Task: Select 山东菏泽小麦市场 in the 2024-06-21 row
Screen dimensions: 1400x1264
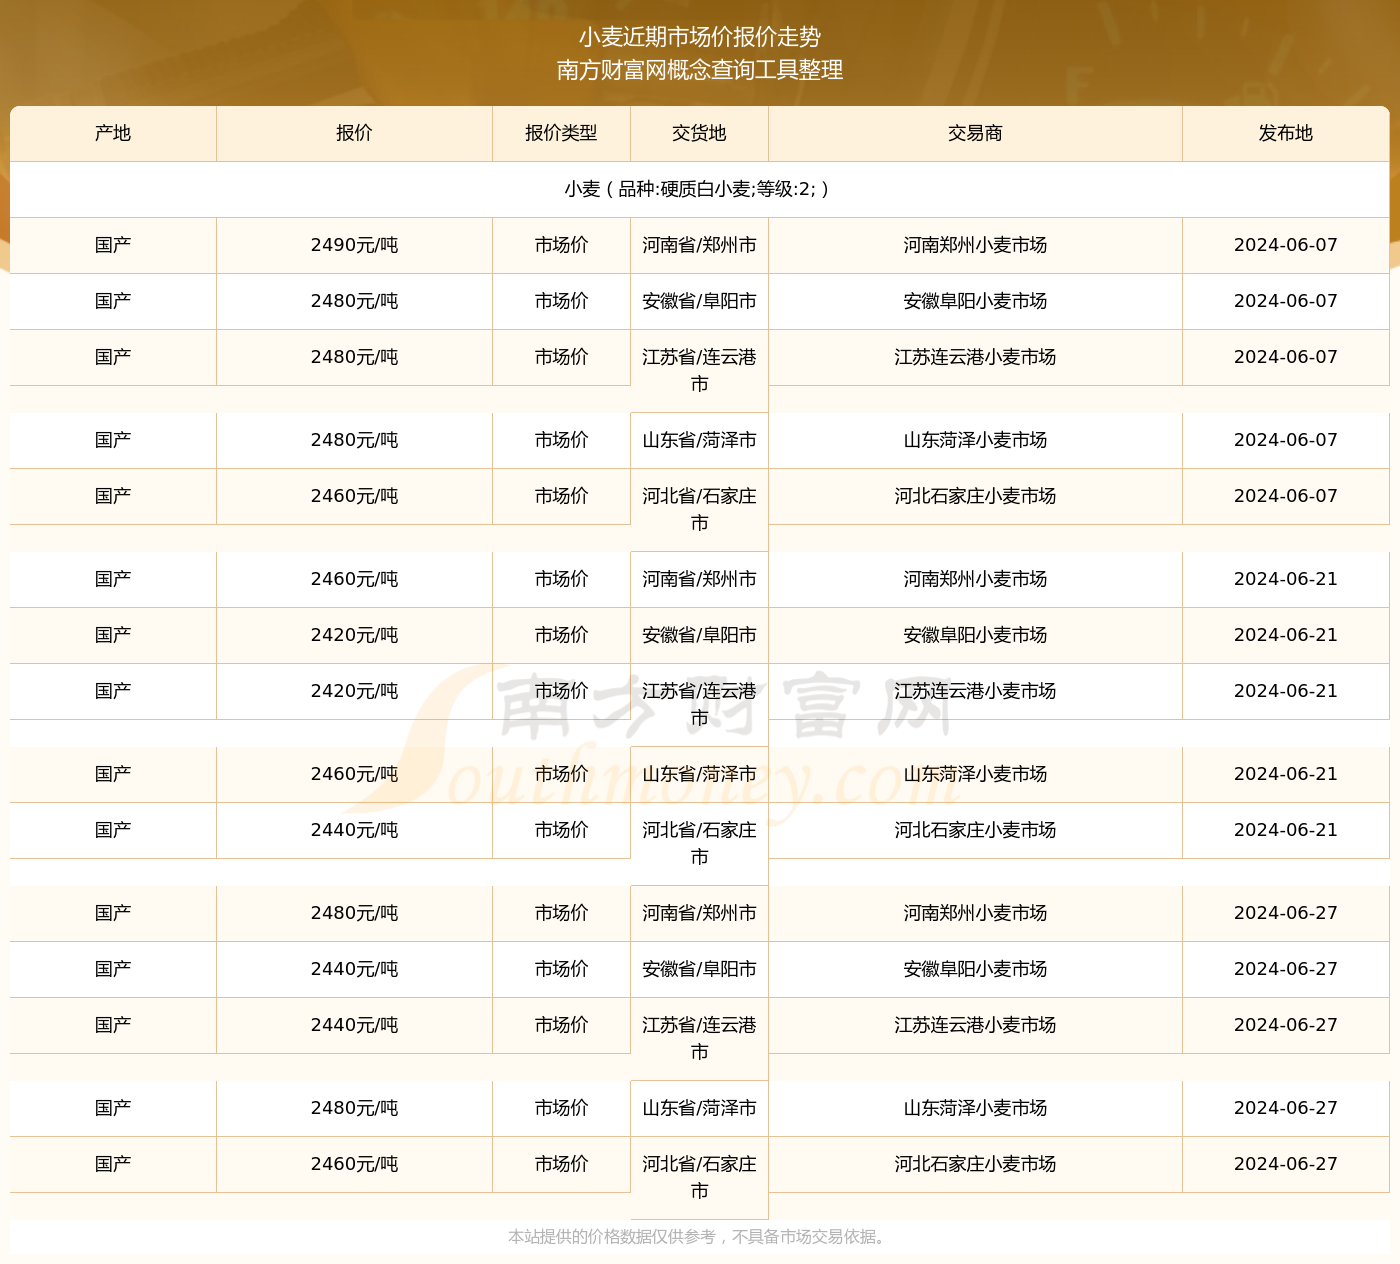Action: click(x=975, y=774)
